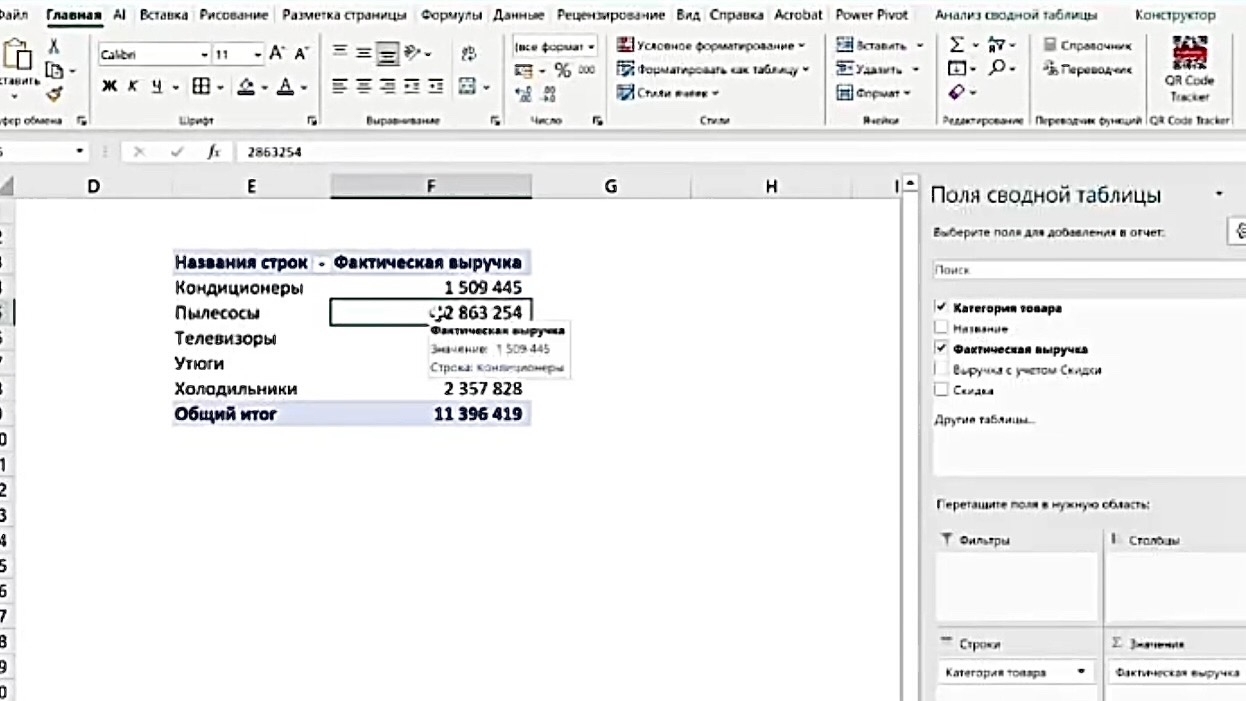Open Find and Select magnifier
The width and height of the screenshot is (1246, 701).
tap(997, 69)
